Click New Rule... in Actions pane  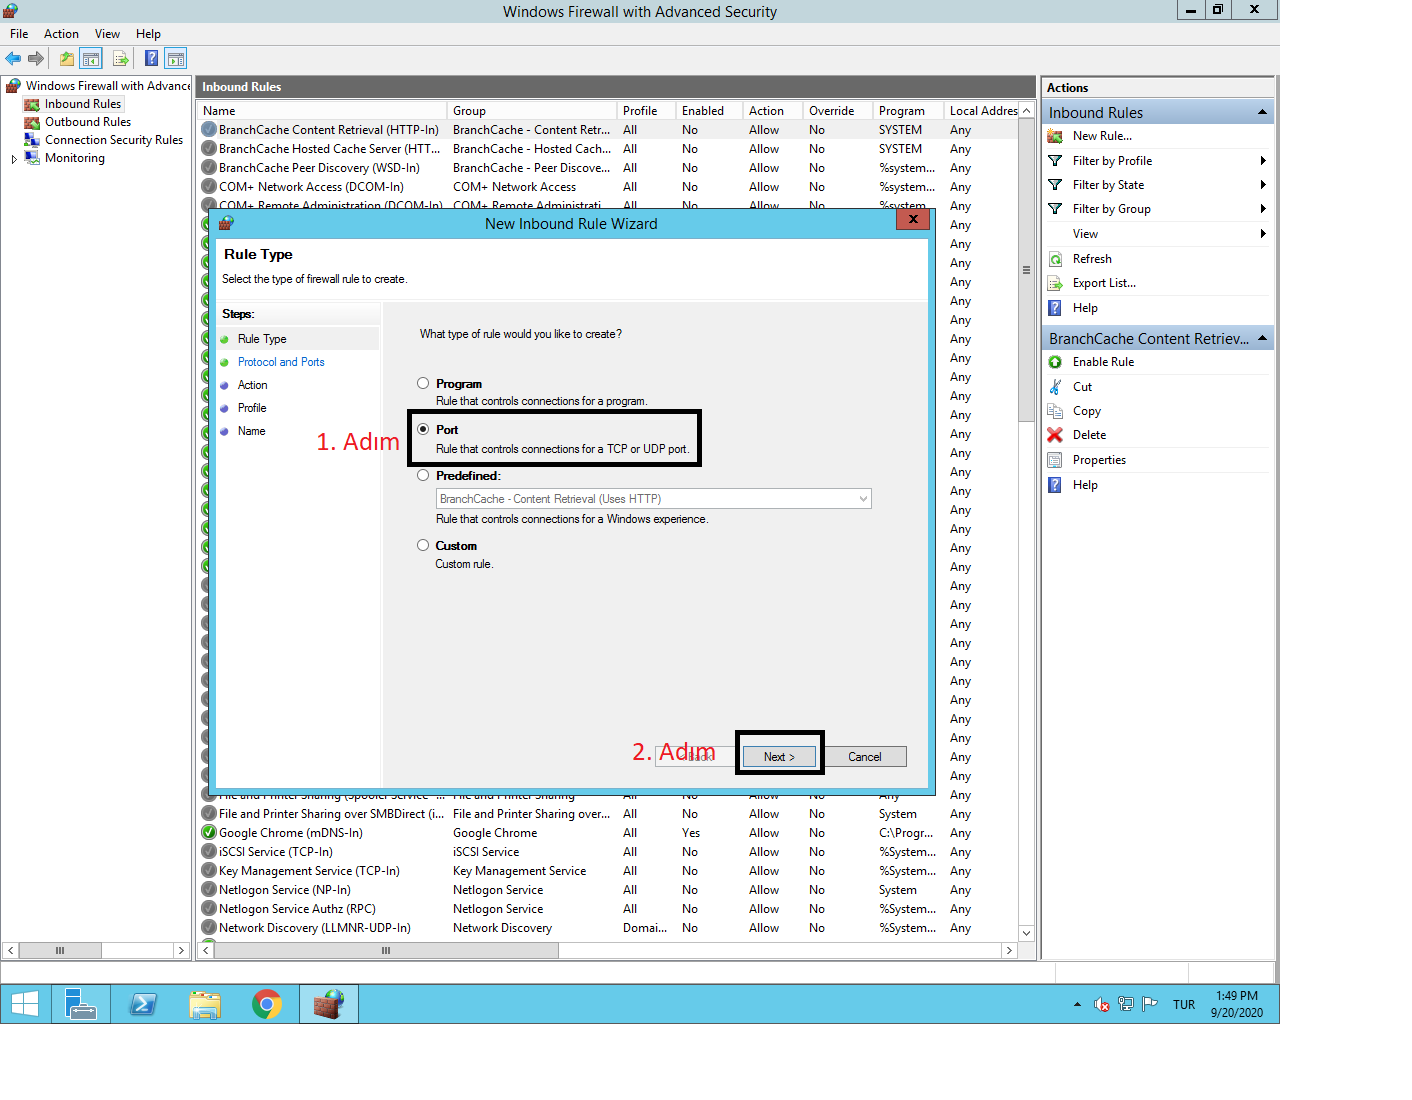point(1102,136)
